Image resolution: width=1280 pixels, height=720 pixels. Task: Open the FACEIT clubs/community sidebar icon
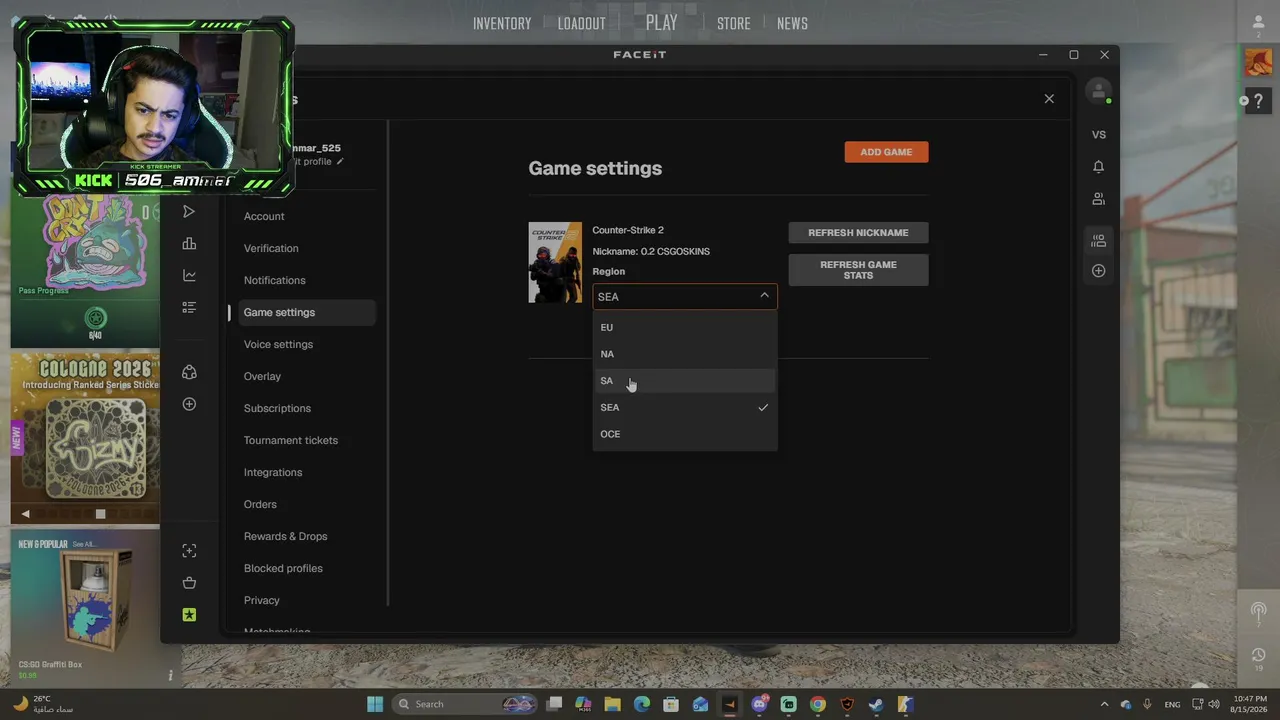189,372
